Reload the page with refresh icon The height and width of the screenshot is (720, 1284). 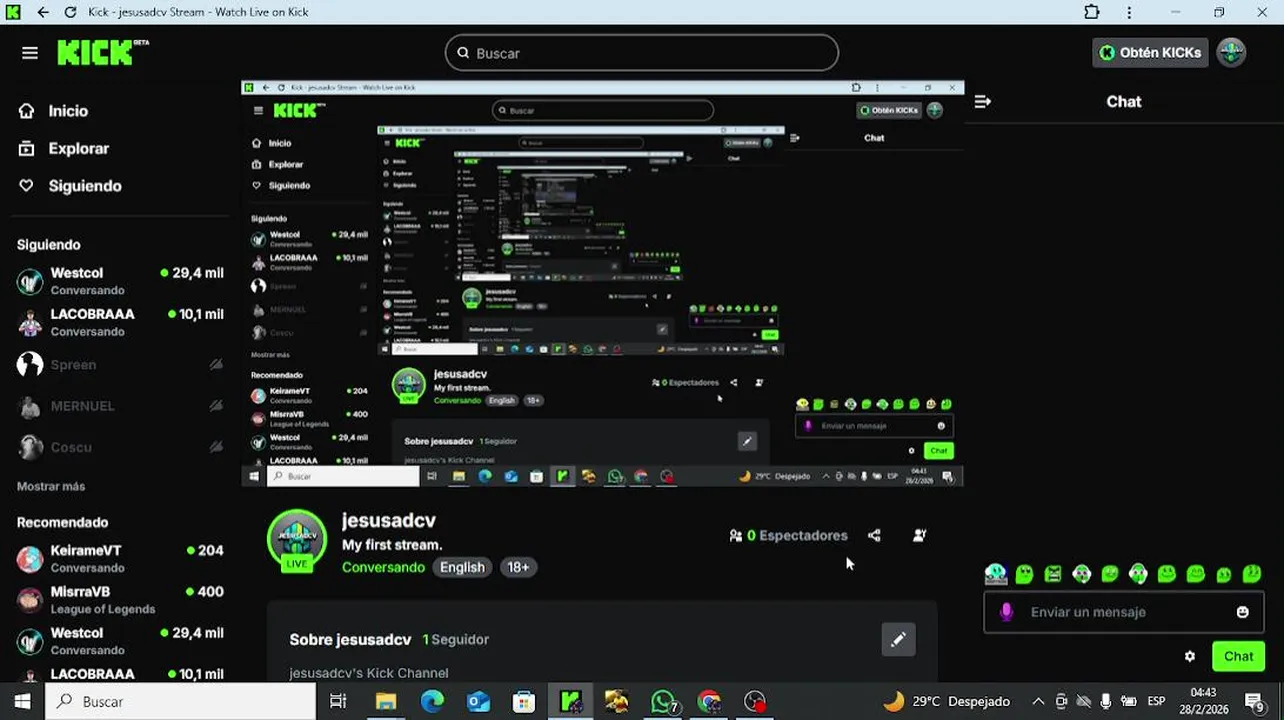tap(70, 12)
